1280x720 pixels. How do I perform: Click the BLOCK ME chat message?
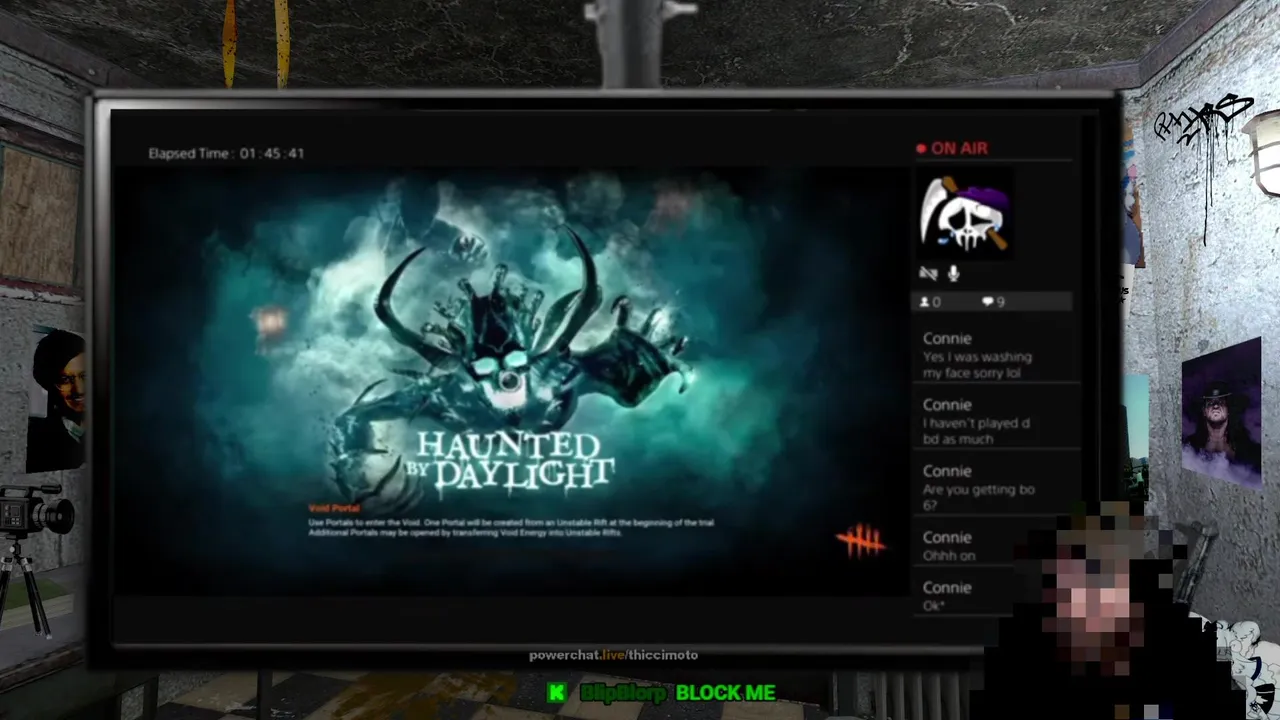click(x=725, y=692)
